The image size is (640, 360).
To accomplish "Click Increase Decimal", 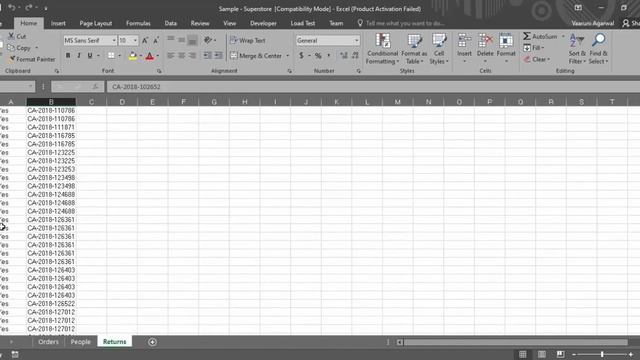I will (x=344, y=56).
